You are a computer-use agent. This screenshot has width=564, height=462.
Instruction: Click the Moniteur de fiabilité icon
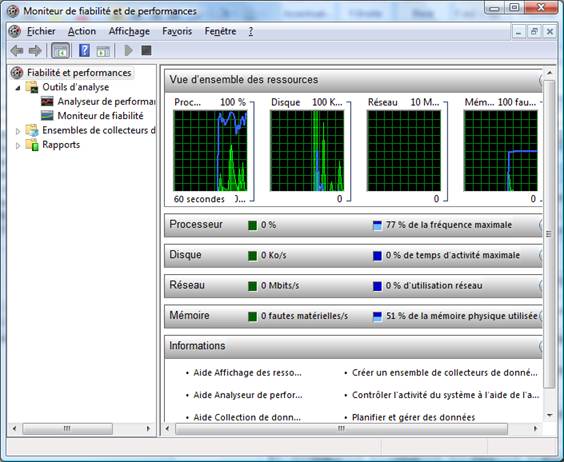(x=47, y=116)
